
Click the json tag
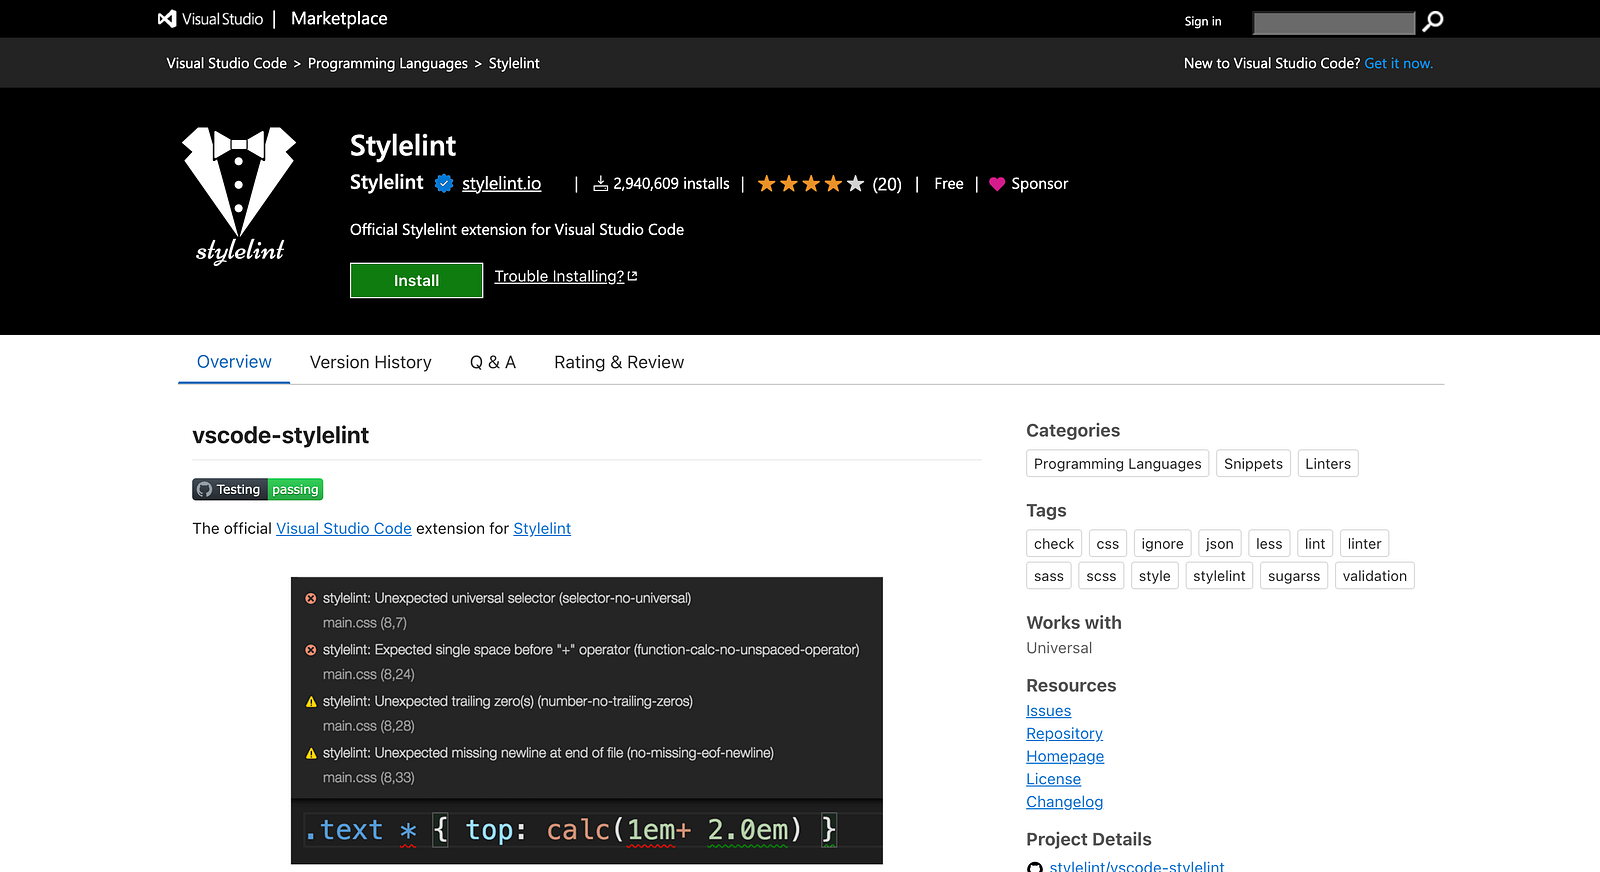pyautogui.click(x=1220, y=544)
